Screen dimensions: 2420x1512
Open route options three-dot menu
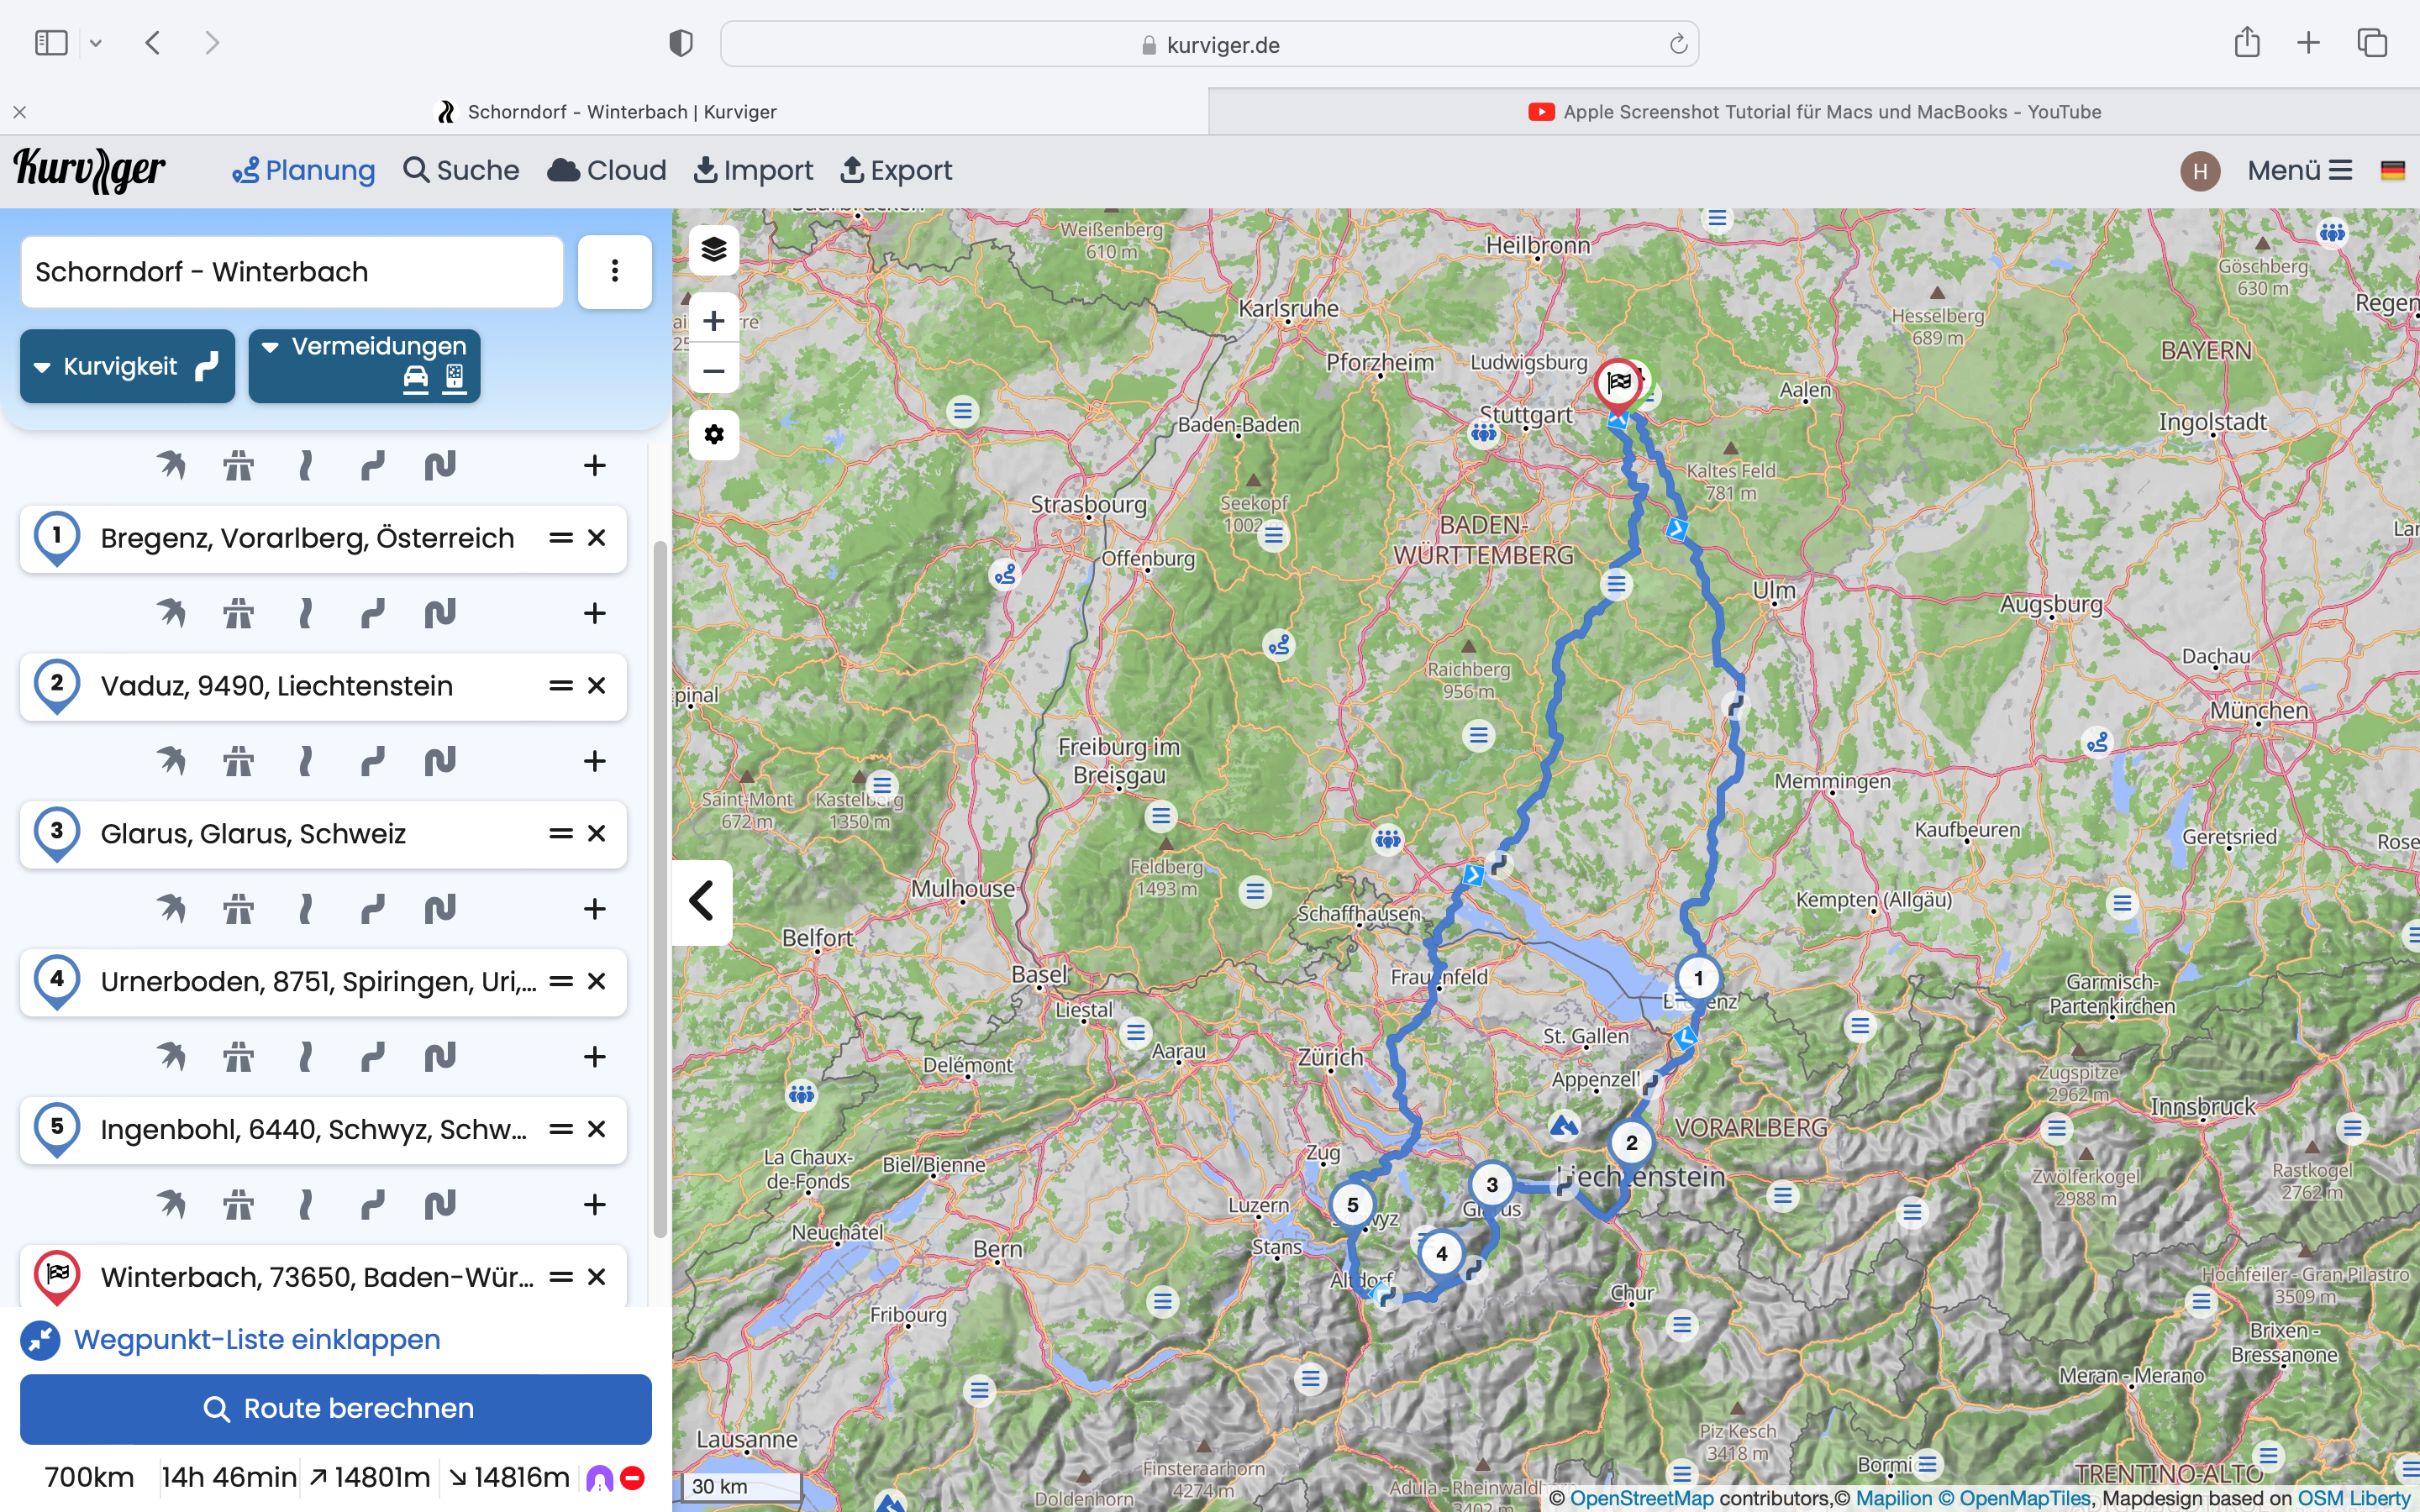615,271
